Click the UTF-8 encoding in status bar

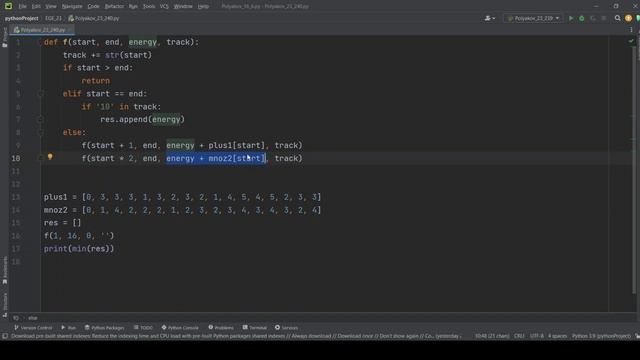tap(537, 336)
